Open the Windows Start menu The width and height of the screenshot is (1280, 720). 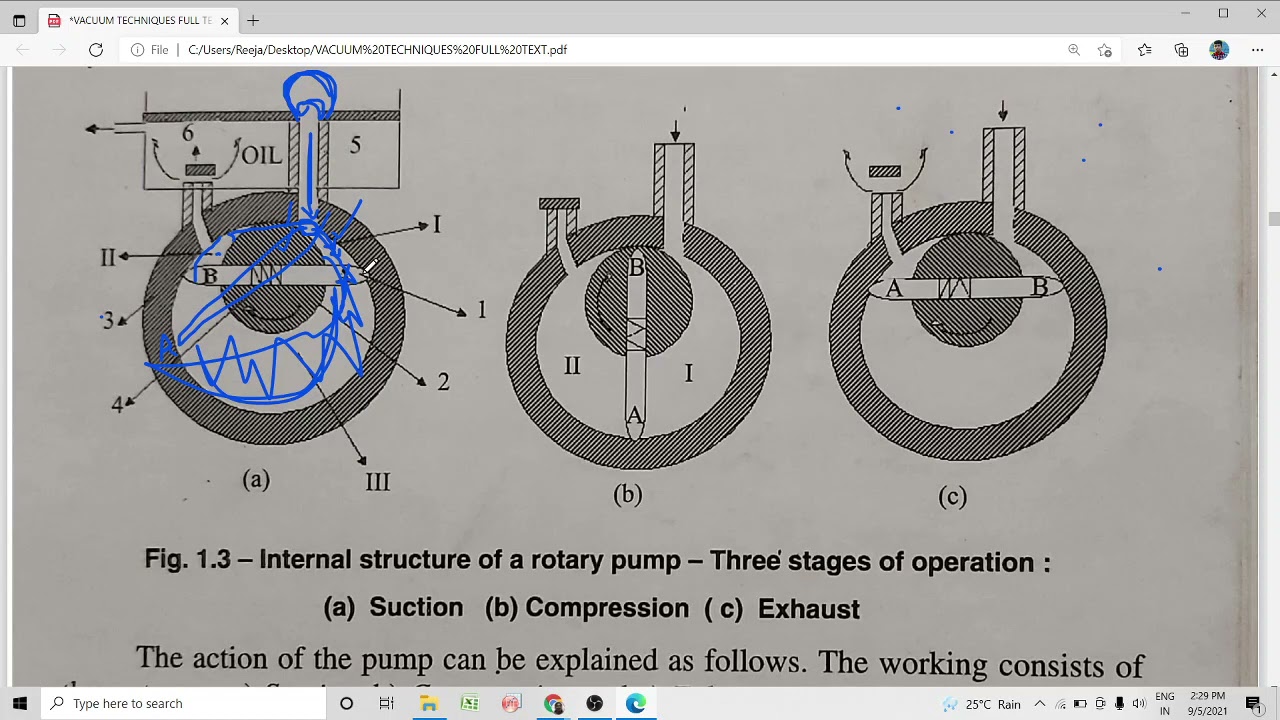pos(20,703)
